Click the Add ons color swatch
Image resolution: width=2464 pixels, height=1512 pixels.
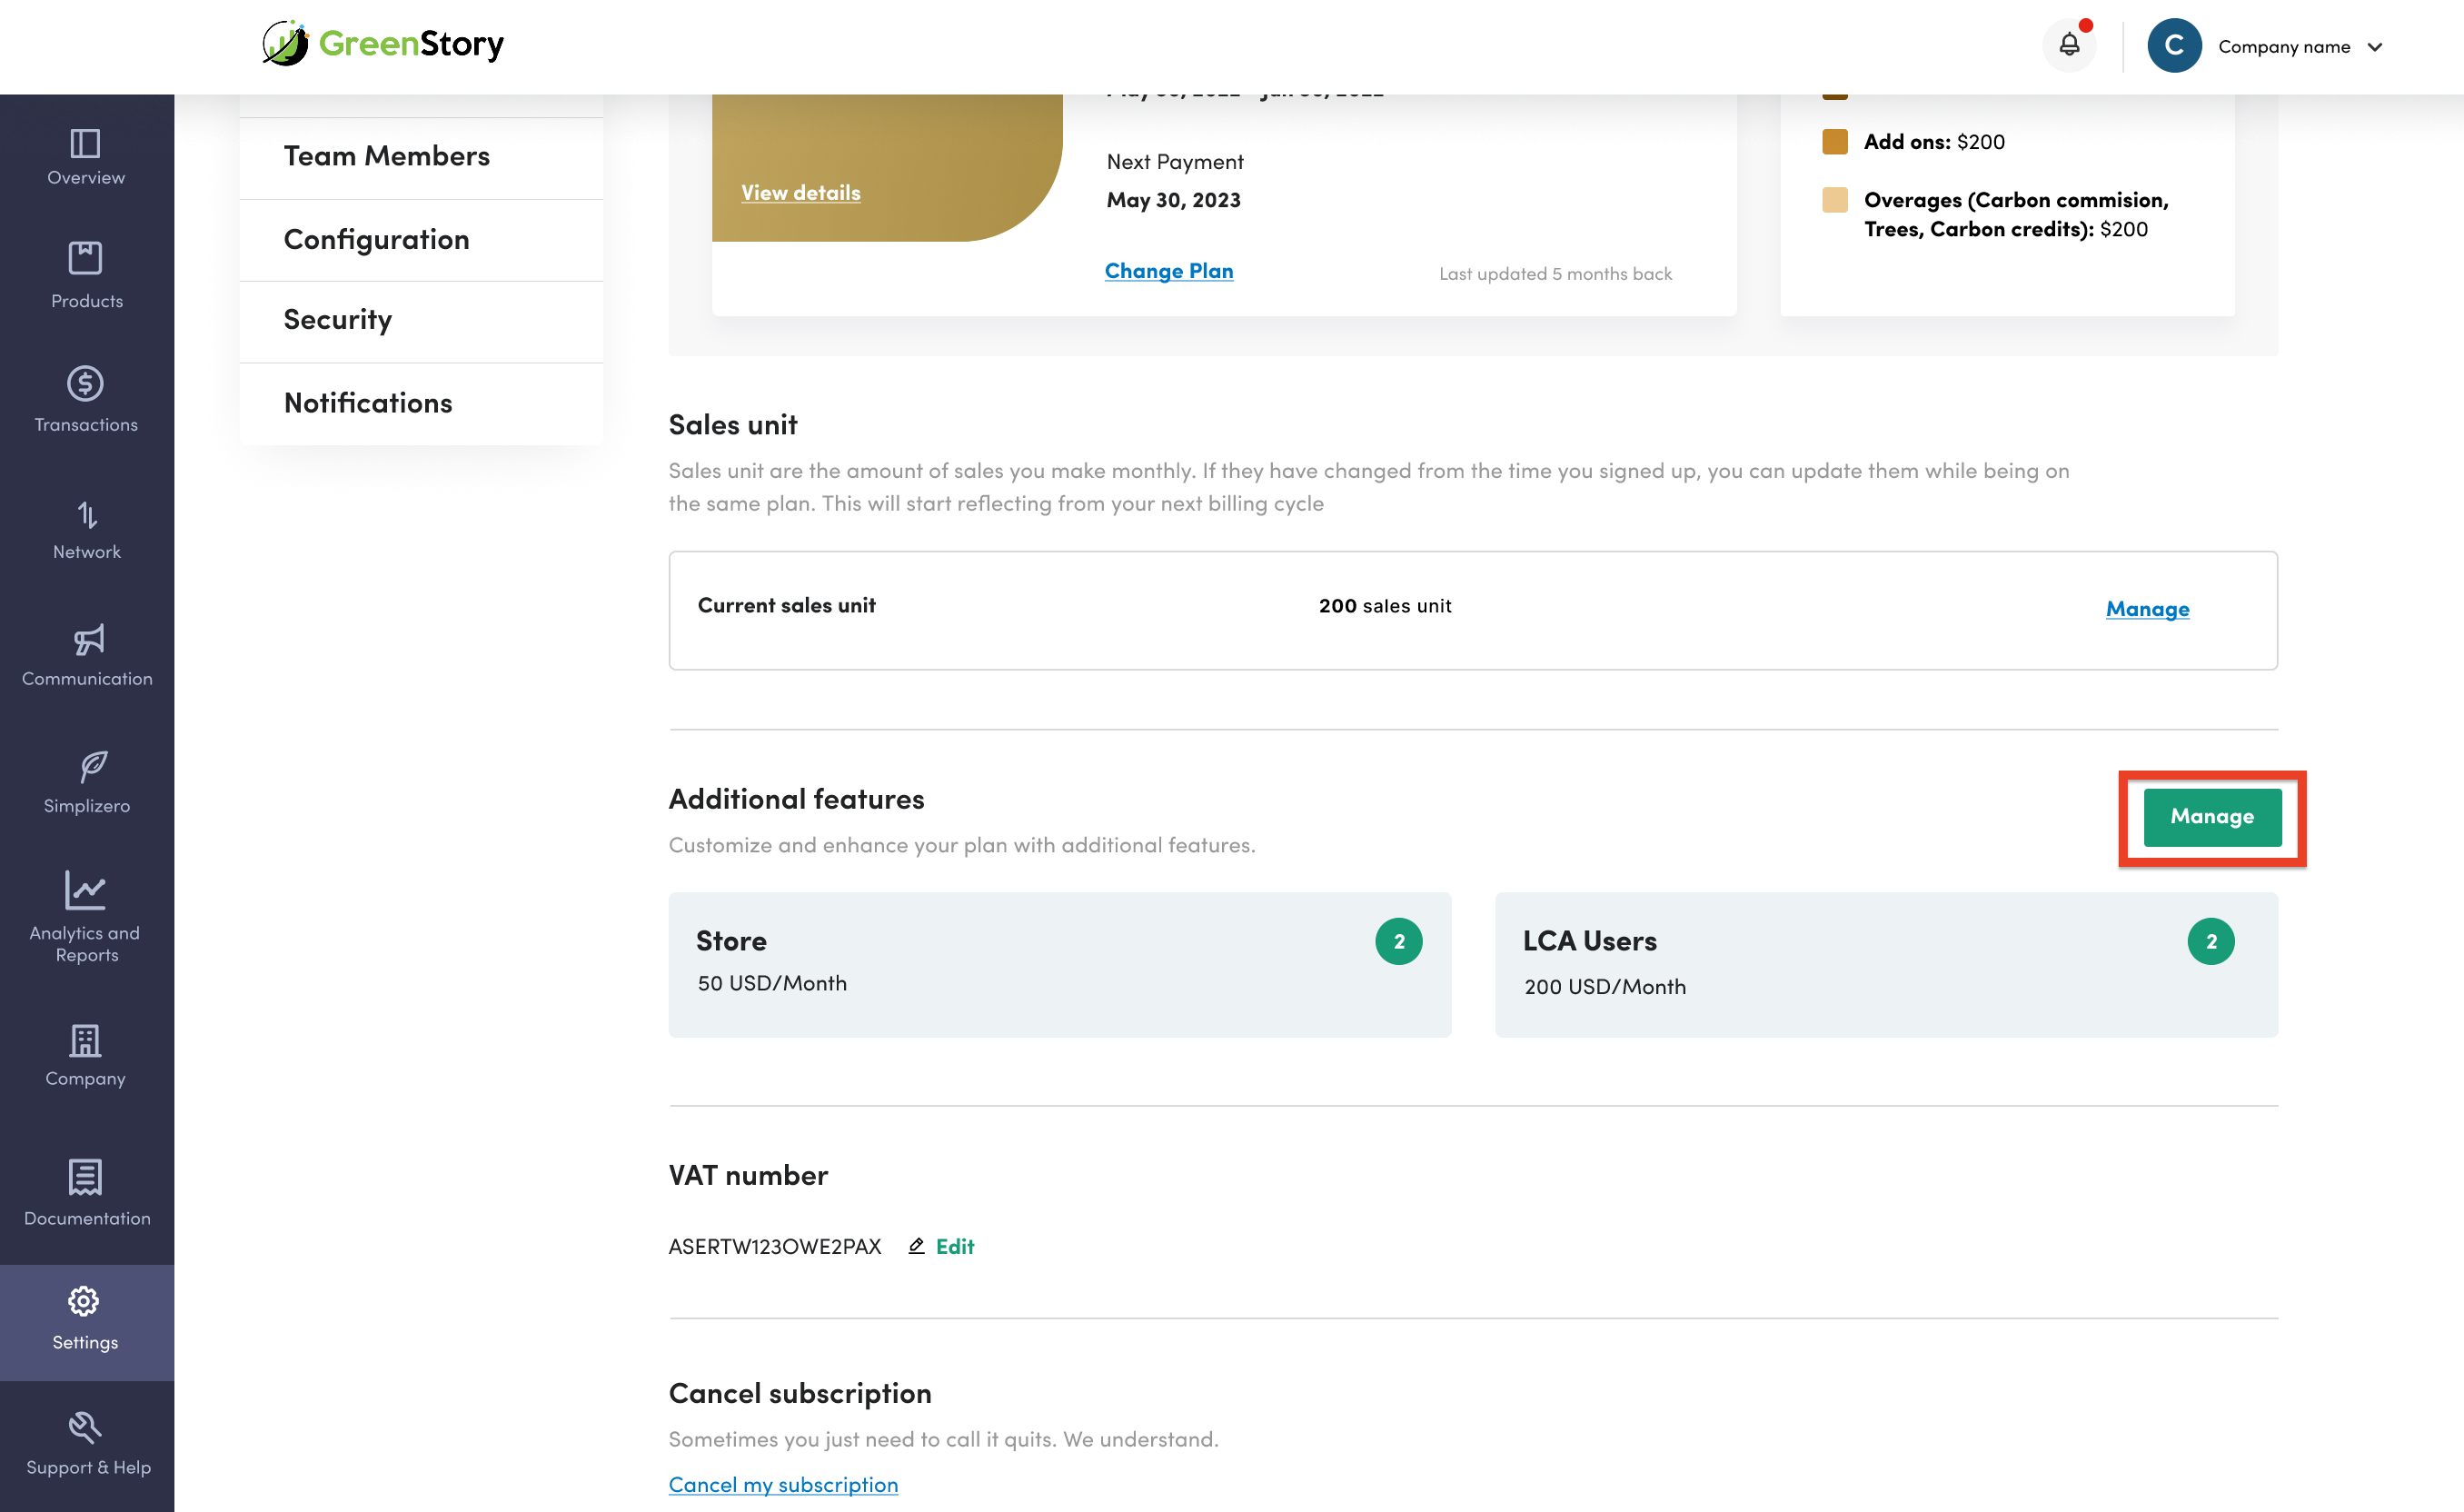point(1834,142)
